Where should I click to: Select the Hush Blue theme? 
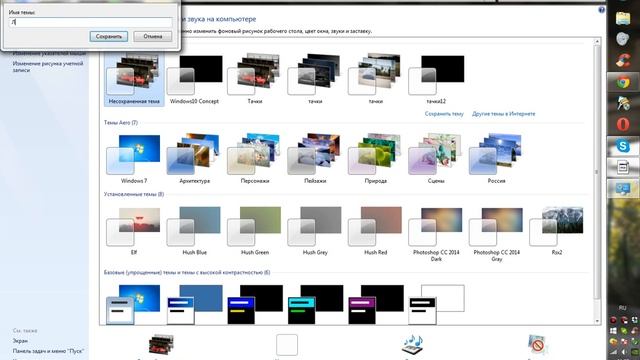194,231
